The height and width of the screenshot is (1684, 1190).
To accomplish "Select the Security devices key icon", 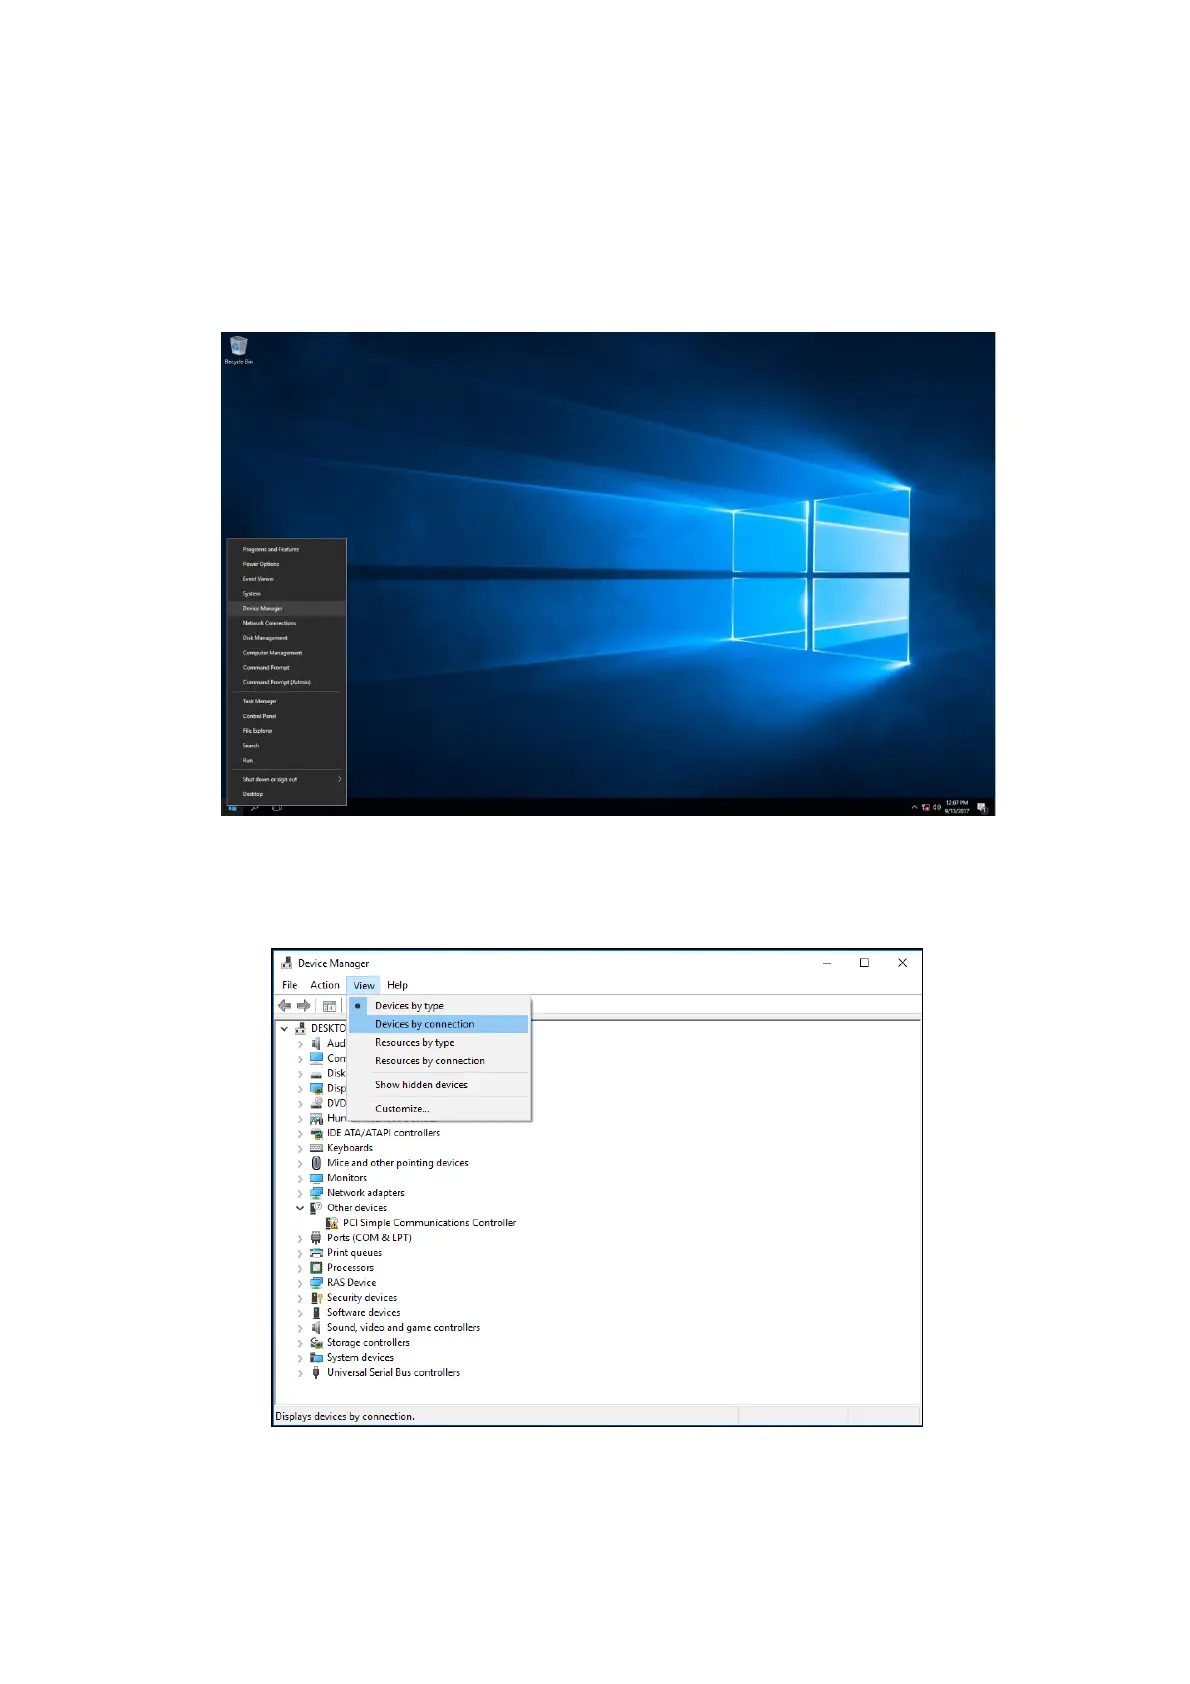I will pyautogui.click(x=316, y=1298).
